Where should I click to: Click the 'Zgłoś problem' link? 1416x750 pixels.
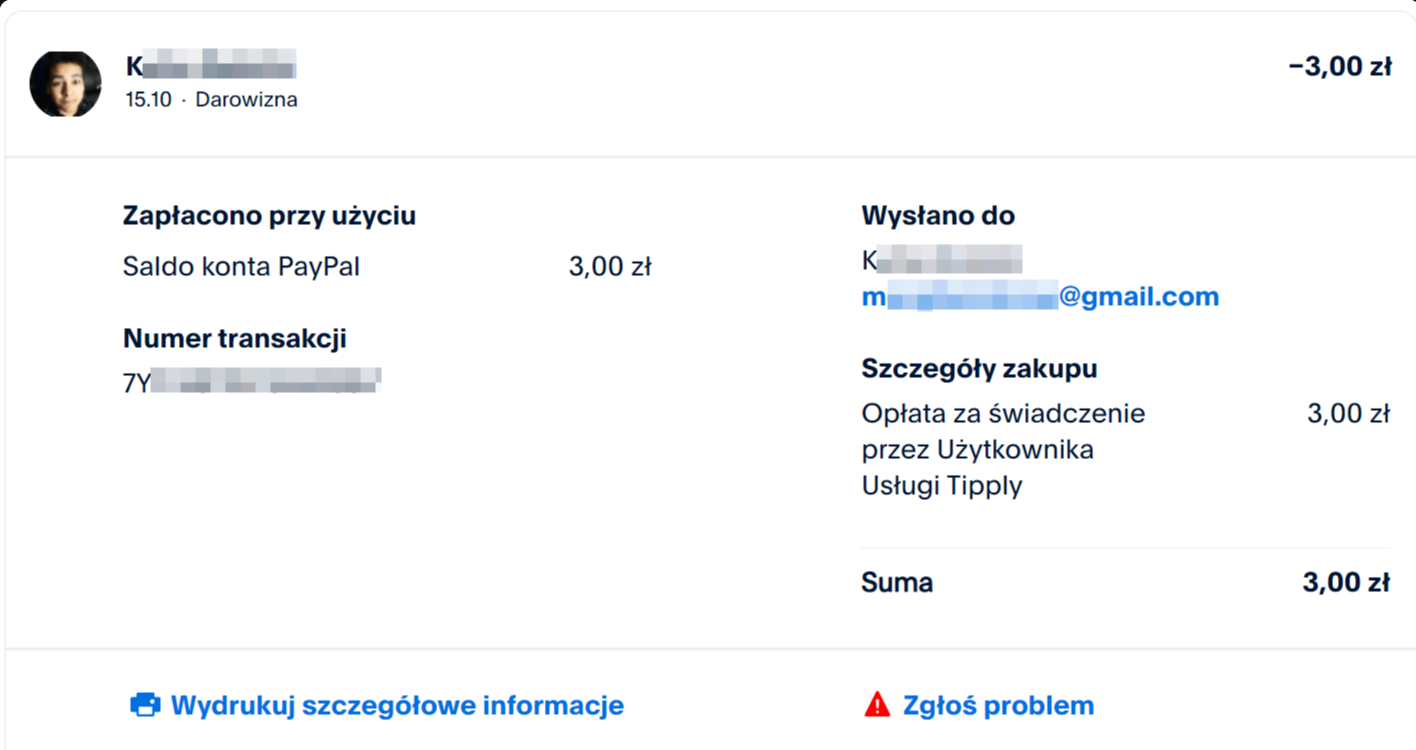tap(998, 705)
